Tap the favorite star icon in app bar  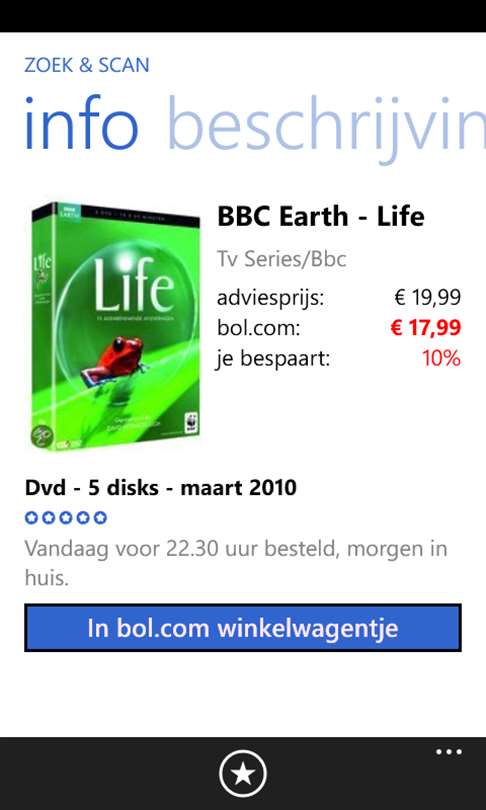pyautogui.click(x=243, y=774)
